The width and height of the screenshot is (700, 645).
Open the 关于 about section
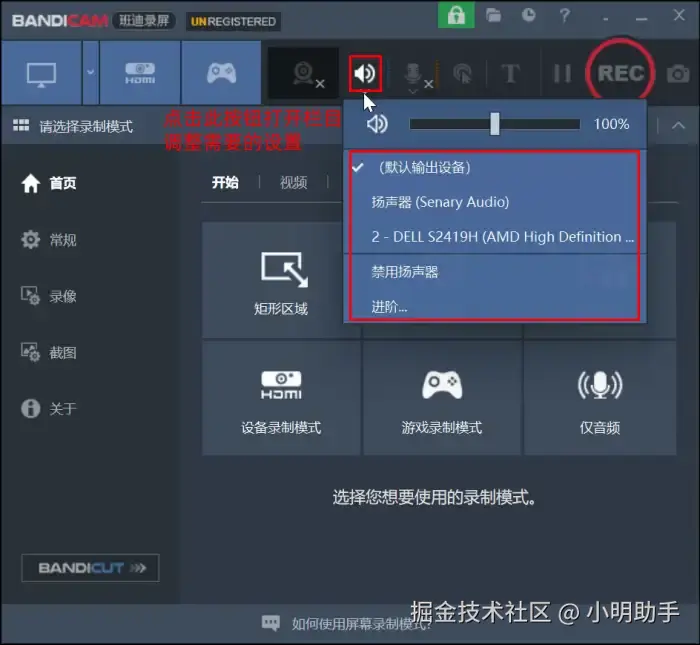(49, 408)
